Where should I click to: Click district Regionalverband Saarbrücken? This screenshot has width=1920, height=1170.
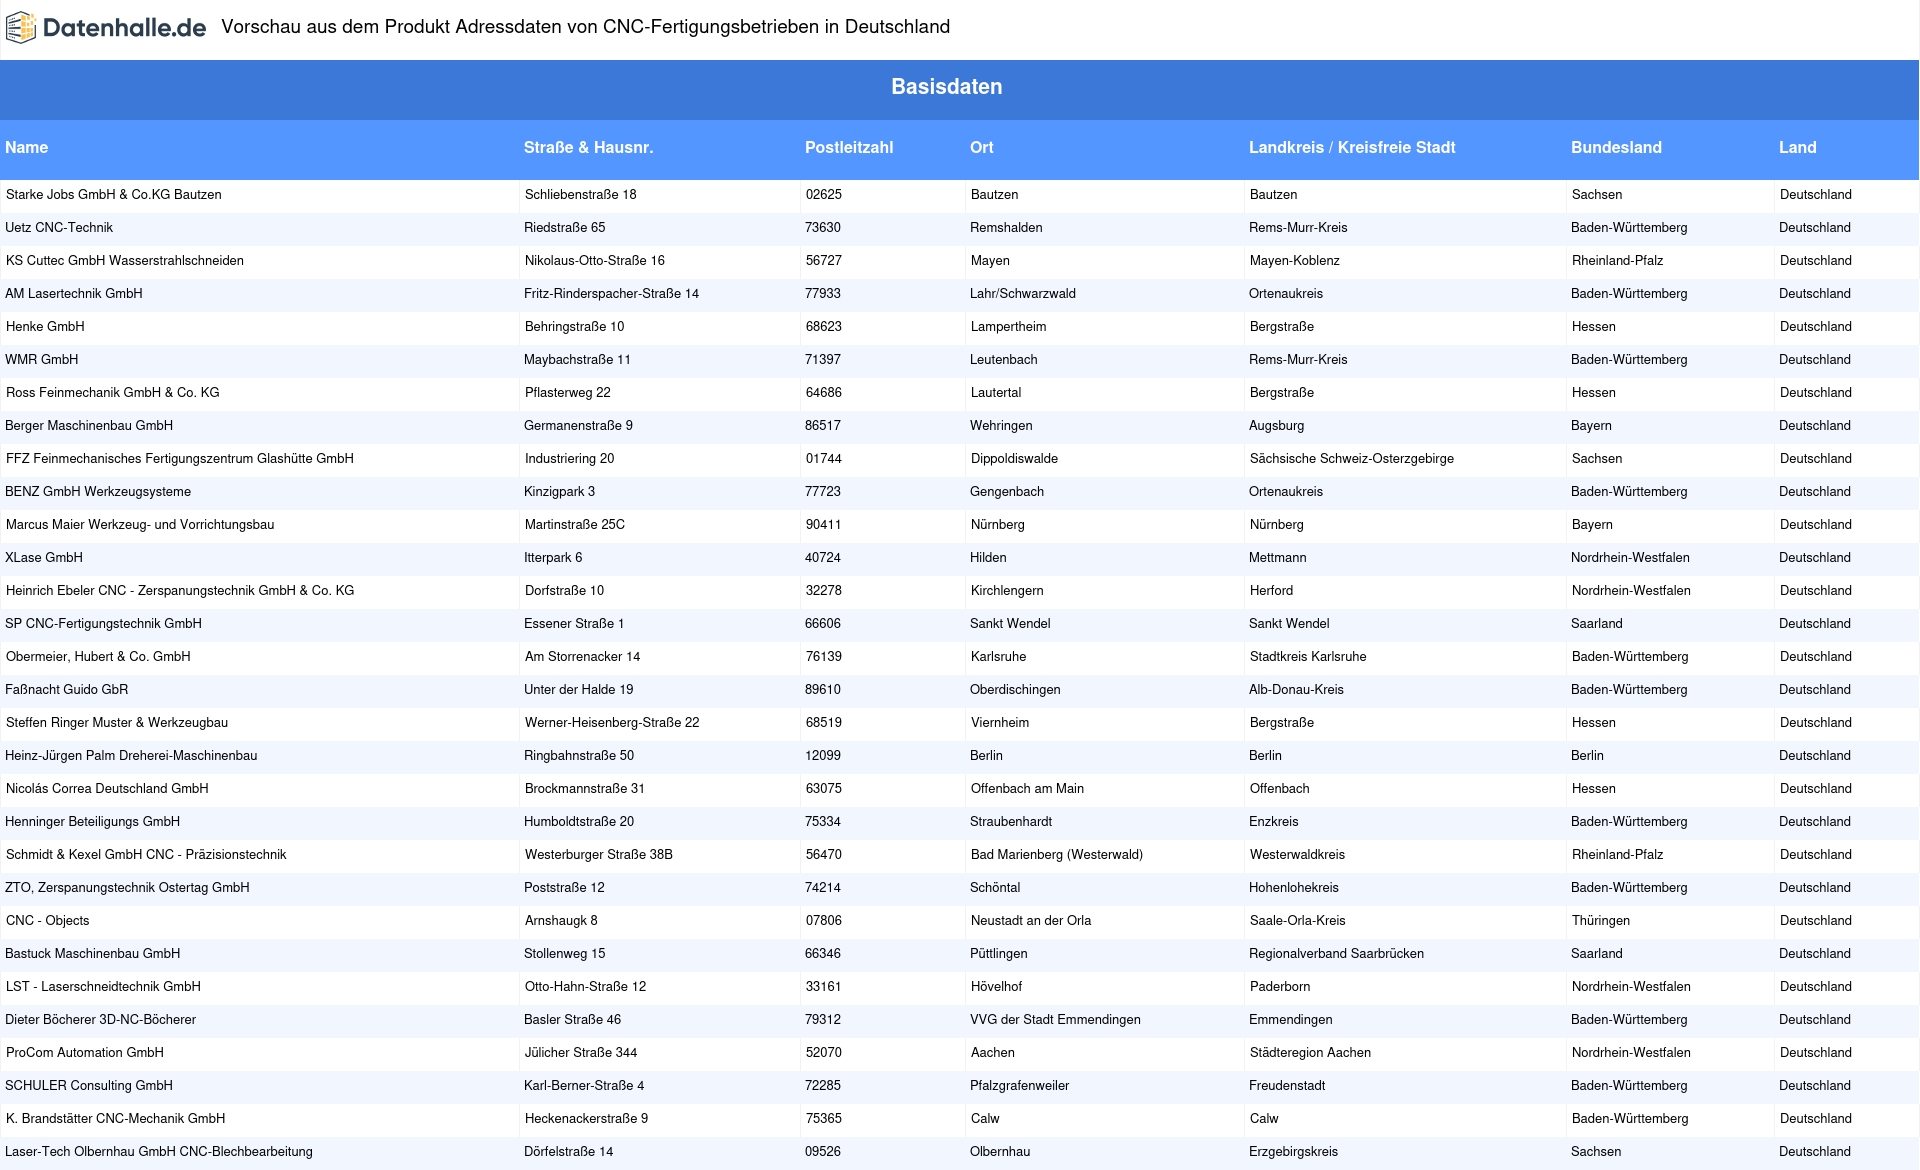click(1336, 954)
